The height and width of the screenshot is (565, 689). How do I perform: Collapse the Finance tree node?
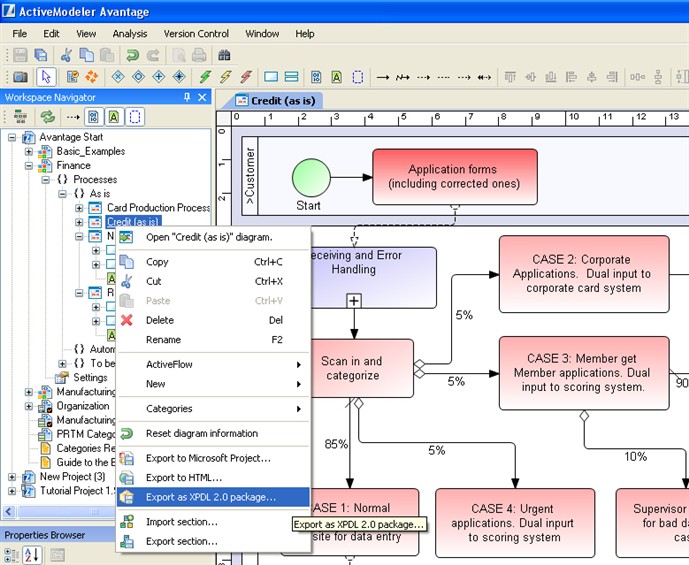tap(29, 166)
